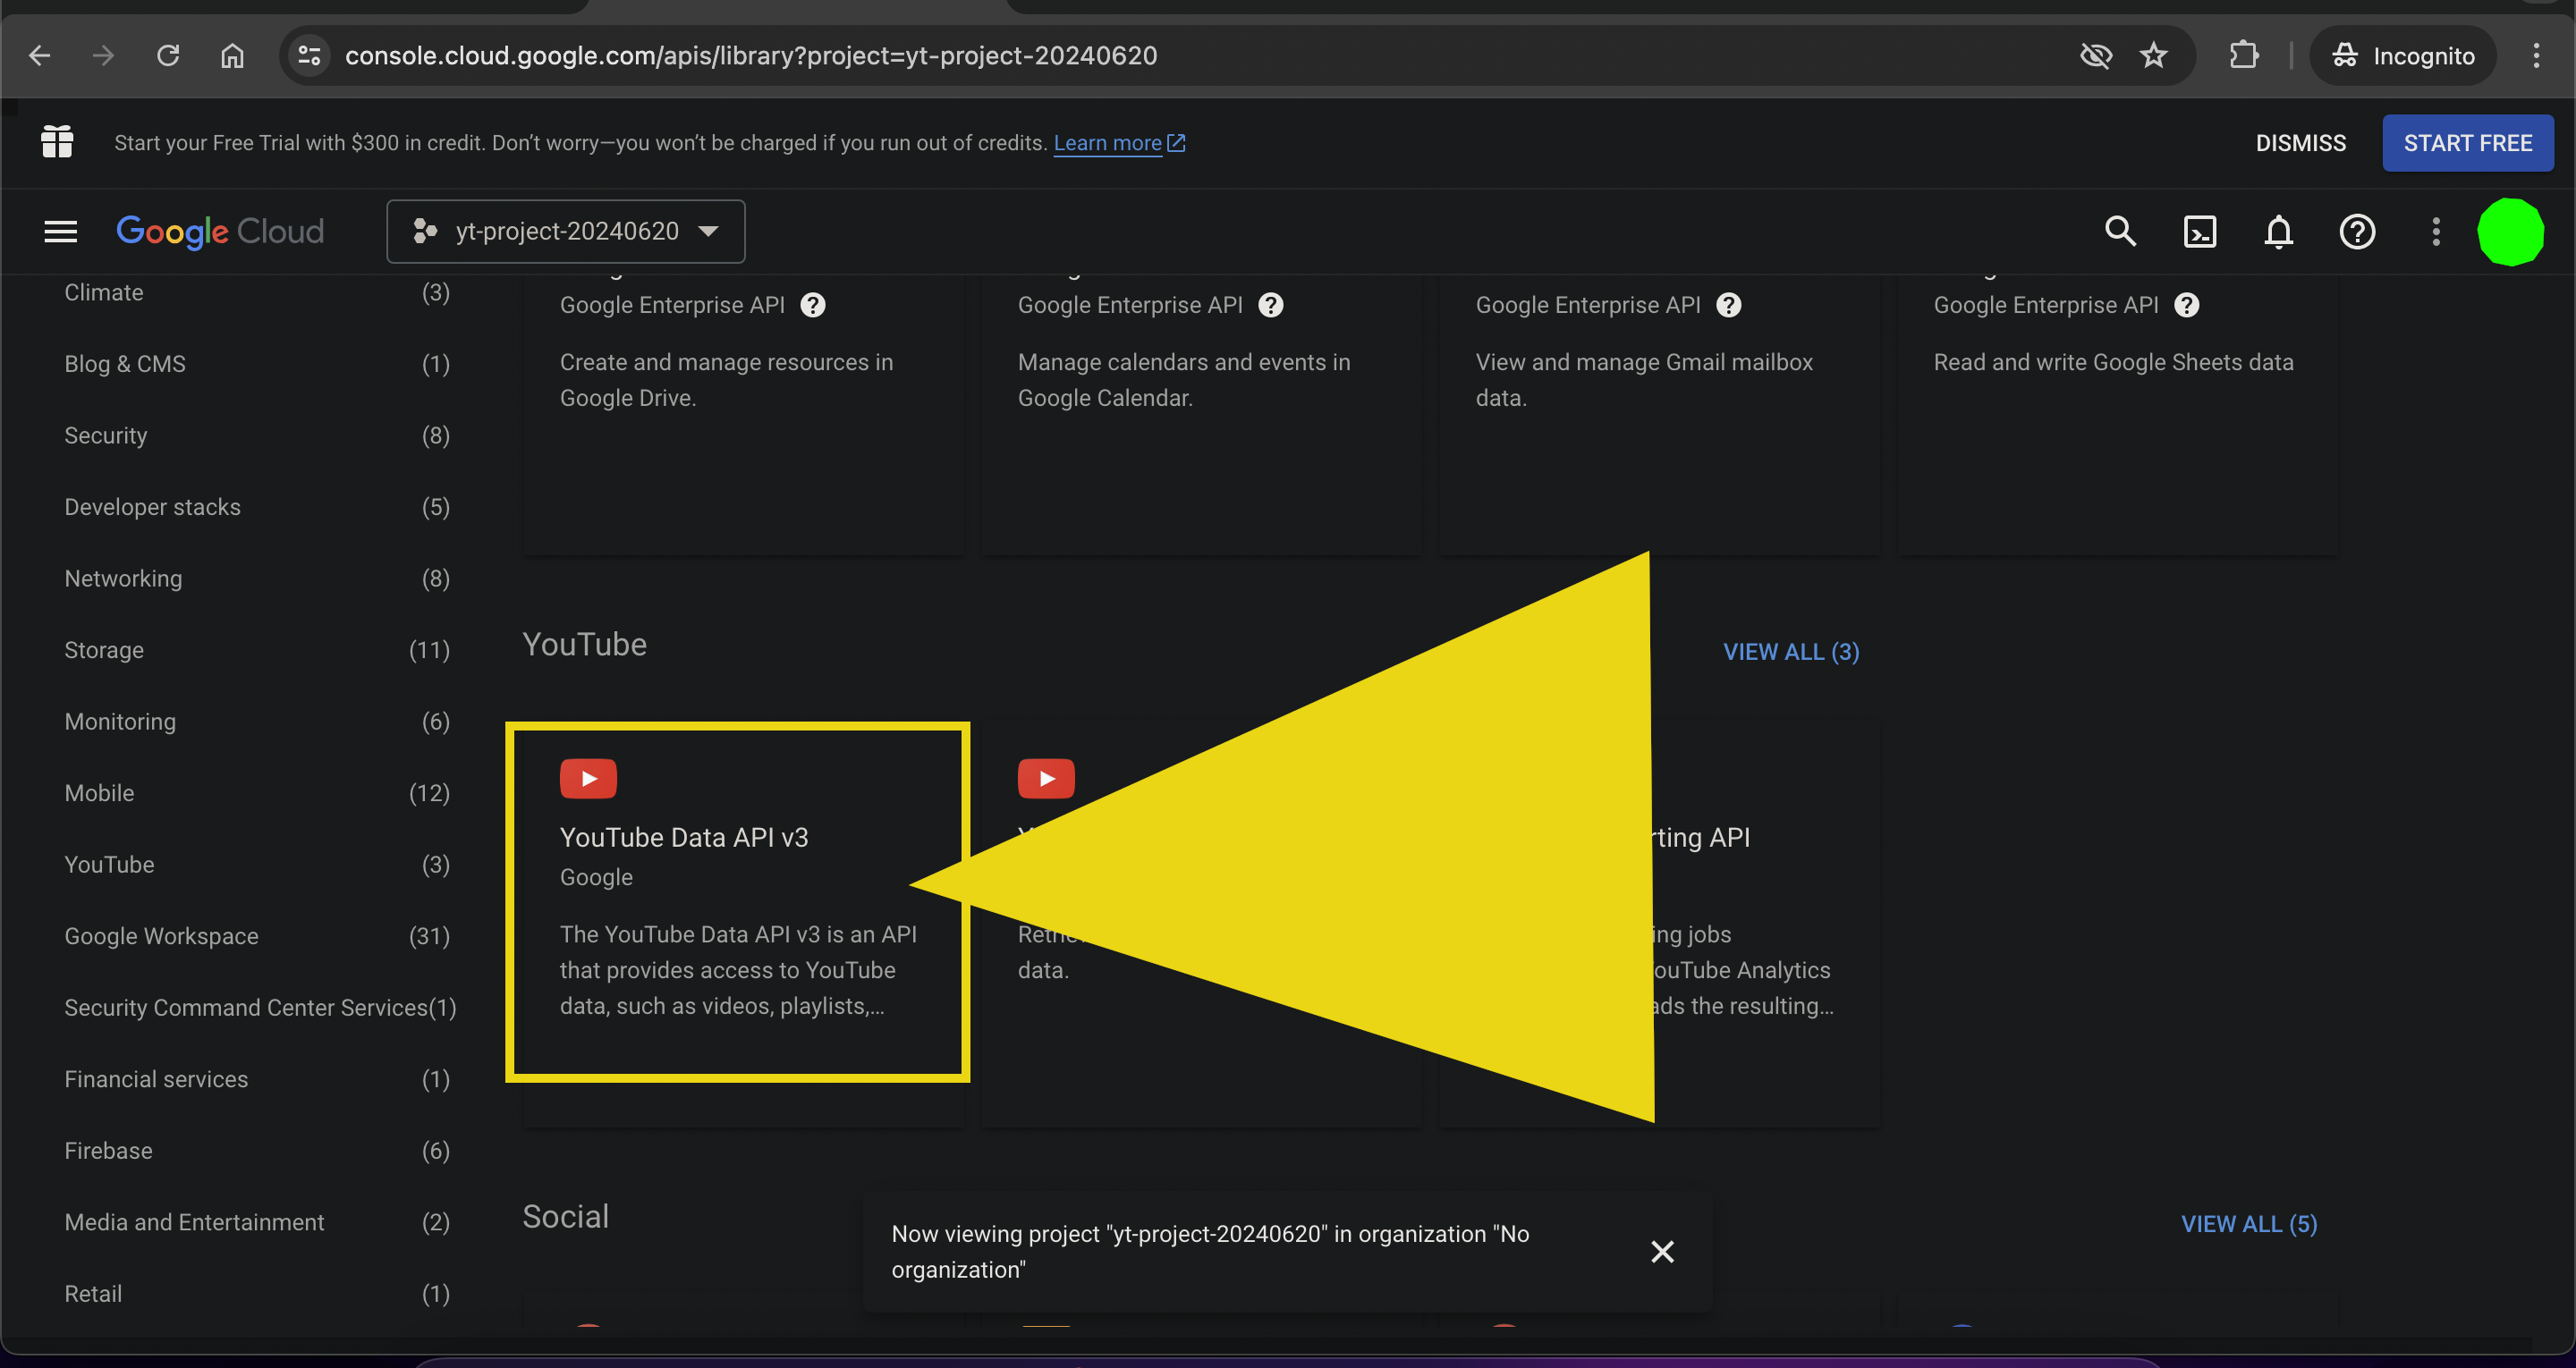Open the Google Cloud navigation menu
This screenshot has height=1368, width=2576.
click(x=61, y=232)
